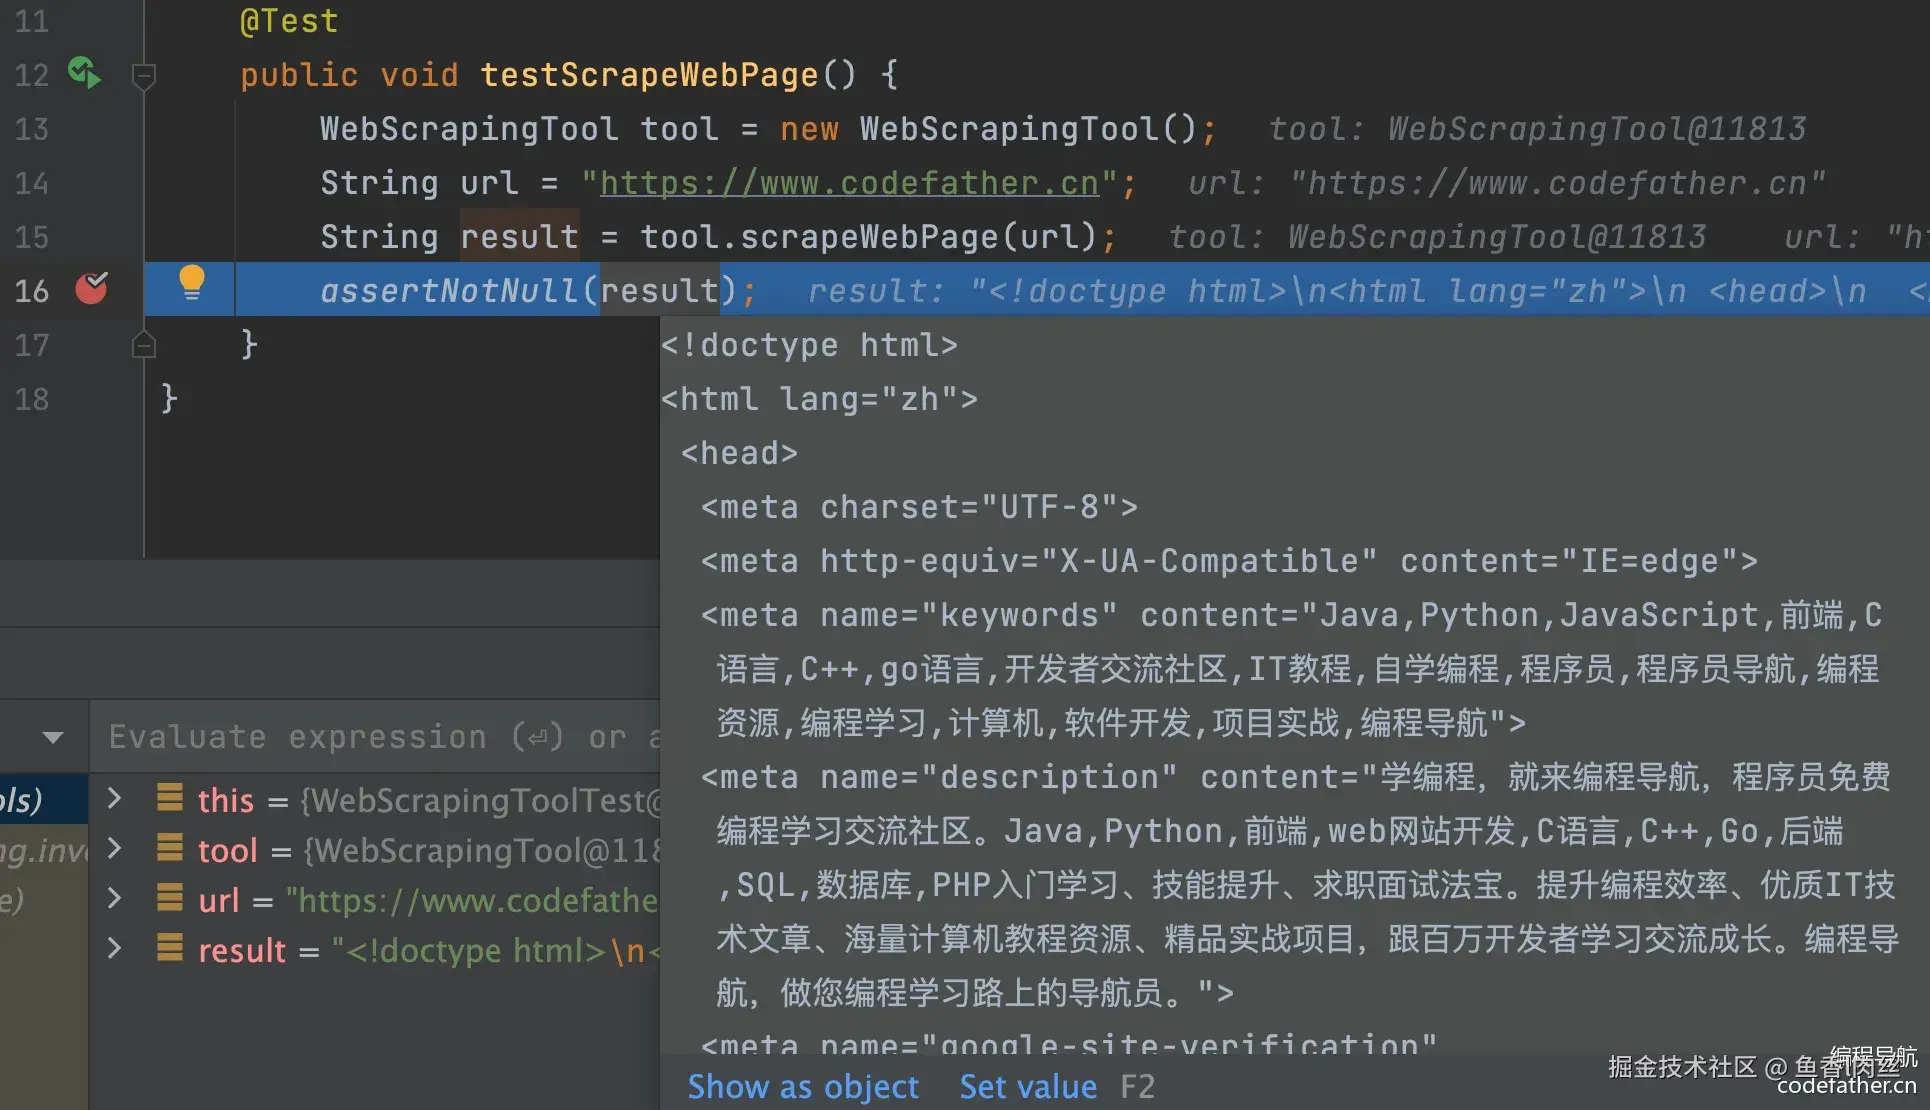Screen dimensions: 1930x1110
Task: Click the highlighted 'result' variable on line 15
Action: pos(519,237)
